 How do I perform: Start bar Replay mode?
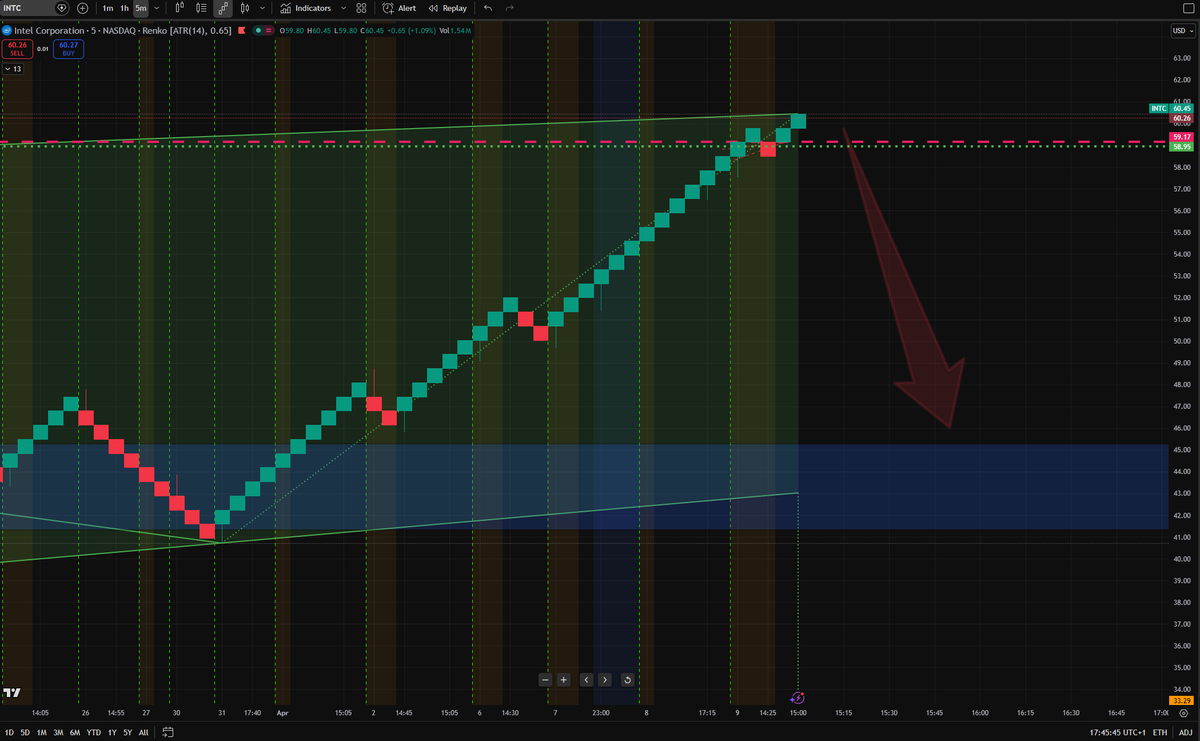[448, 8]
